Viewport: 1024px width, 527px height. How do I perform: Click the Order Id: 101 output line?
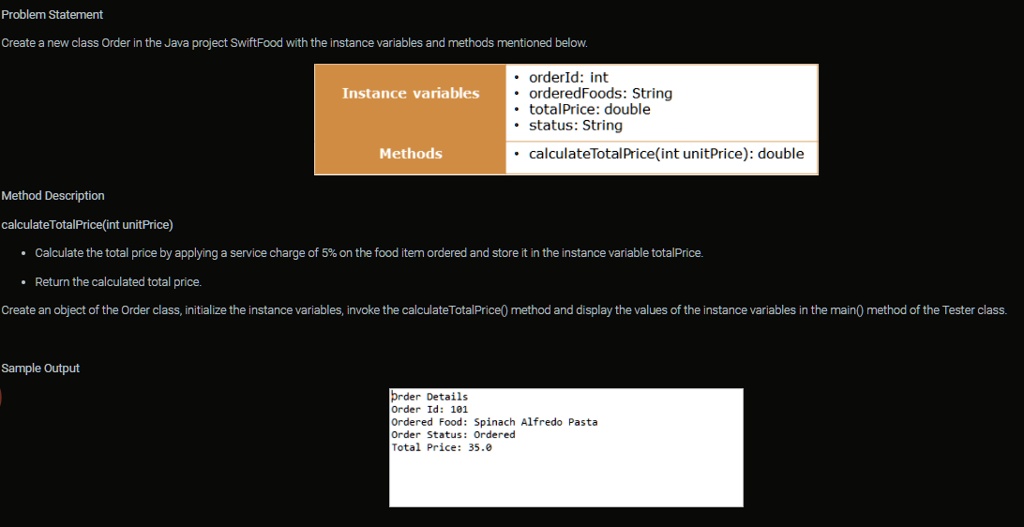click(429, 409)
